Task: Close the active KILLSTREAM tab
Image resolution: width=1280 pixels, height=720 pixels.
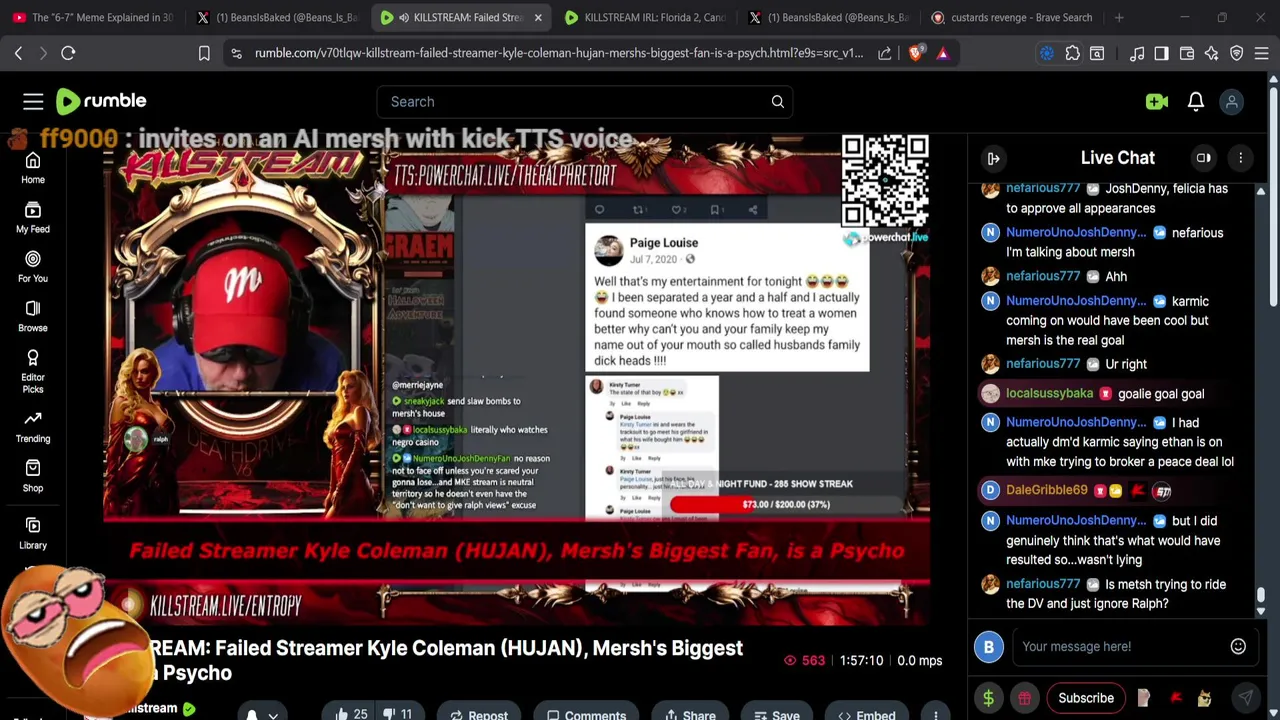Action: (x=537, y=17)
